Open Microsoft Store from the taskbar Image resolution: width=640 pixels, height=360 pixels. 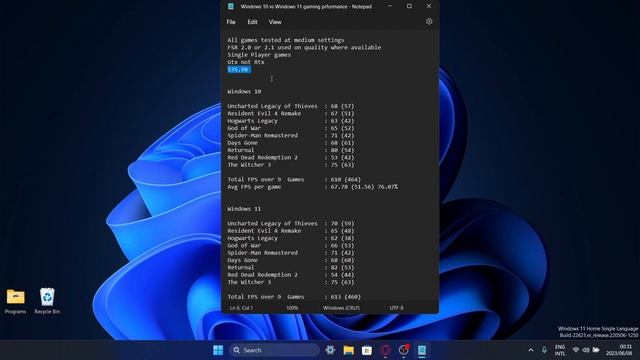pos(367,350)
